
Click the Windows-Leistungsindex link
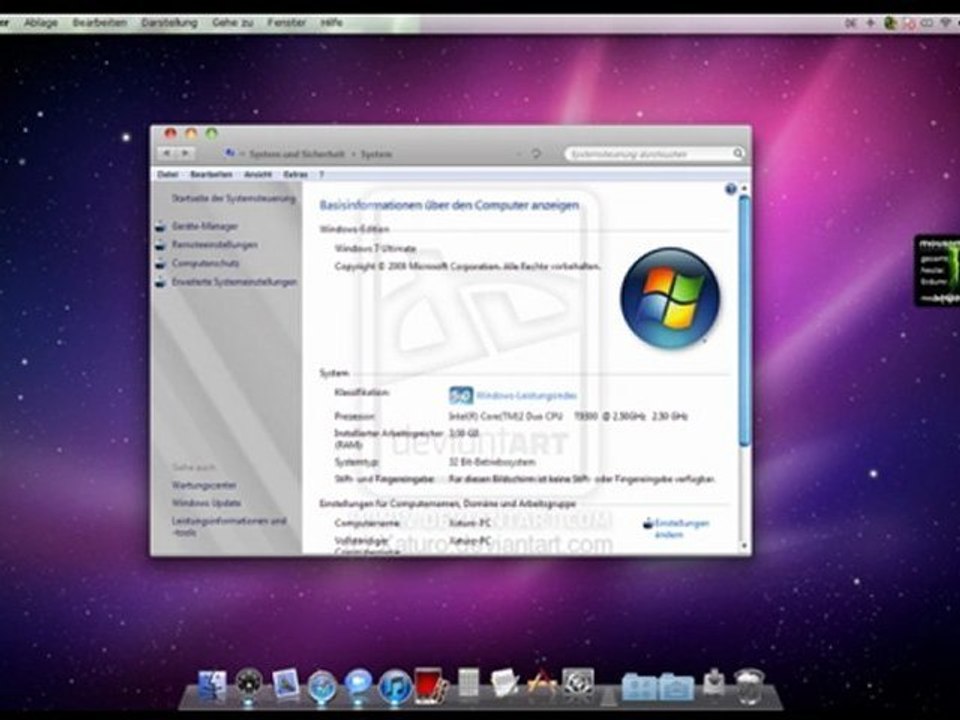click(x=527, y=396)
